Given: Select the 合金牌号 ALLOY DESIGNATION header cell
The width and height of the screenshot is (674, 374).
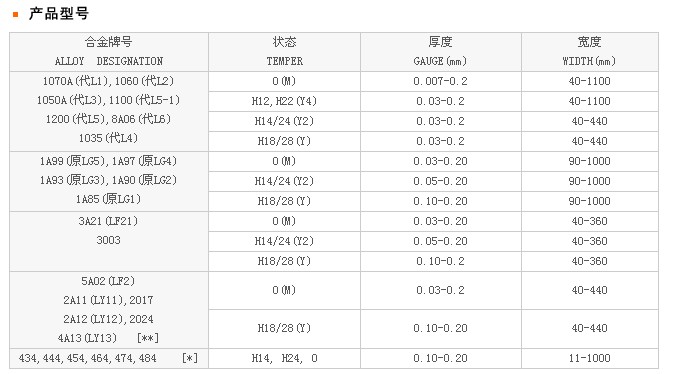Looking at the screenshot, I should (x=109, y=52).
